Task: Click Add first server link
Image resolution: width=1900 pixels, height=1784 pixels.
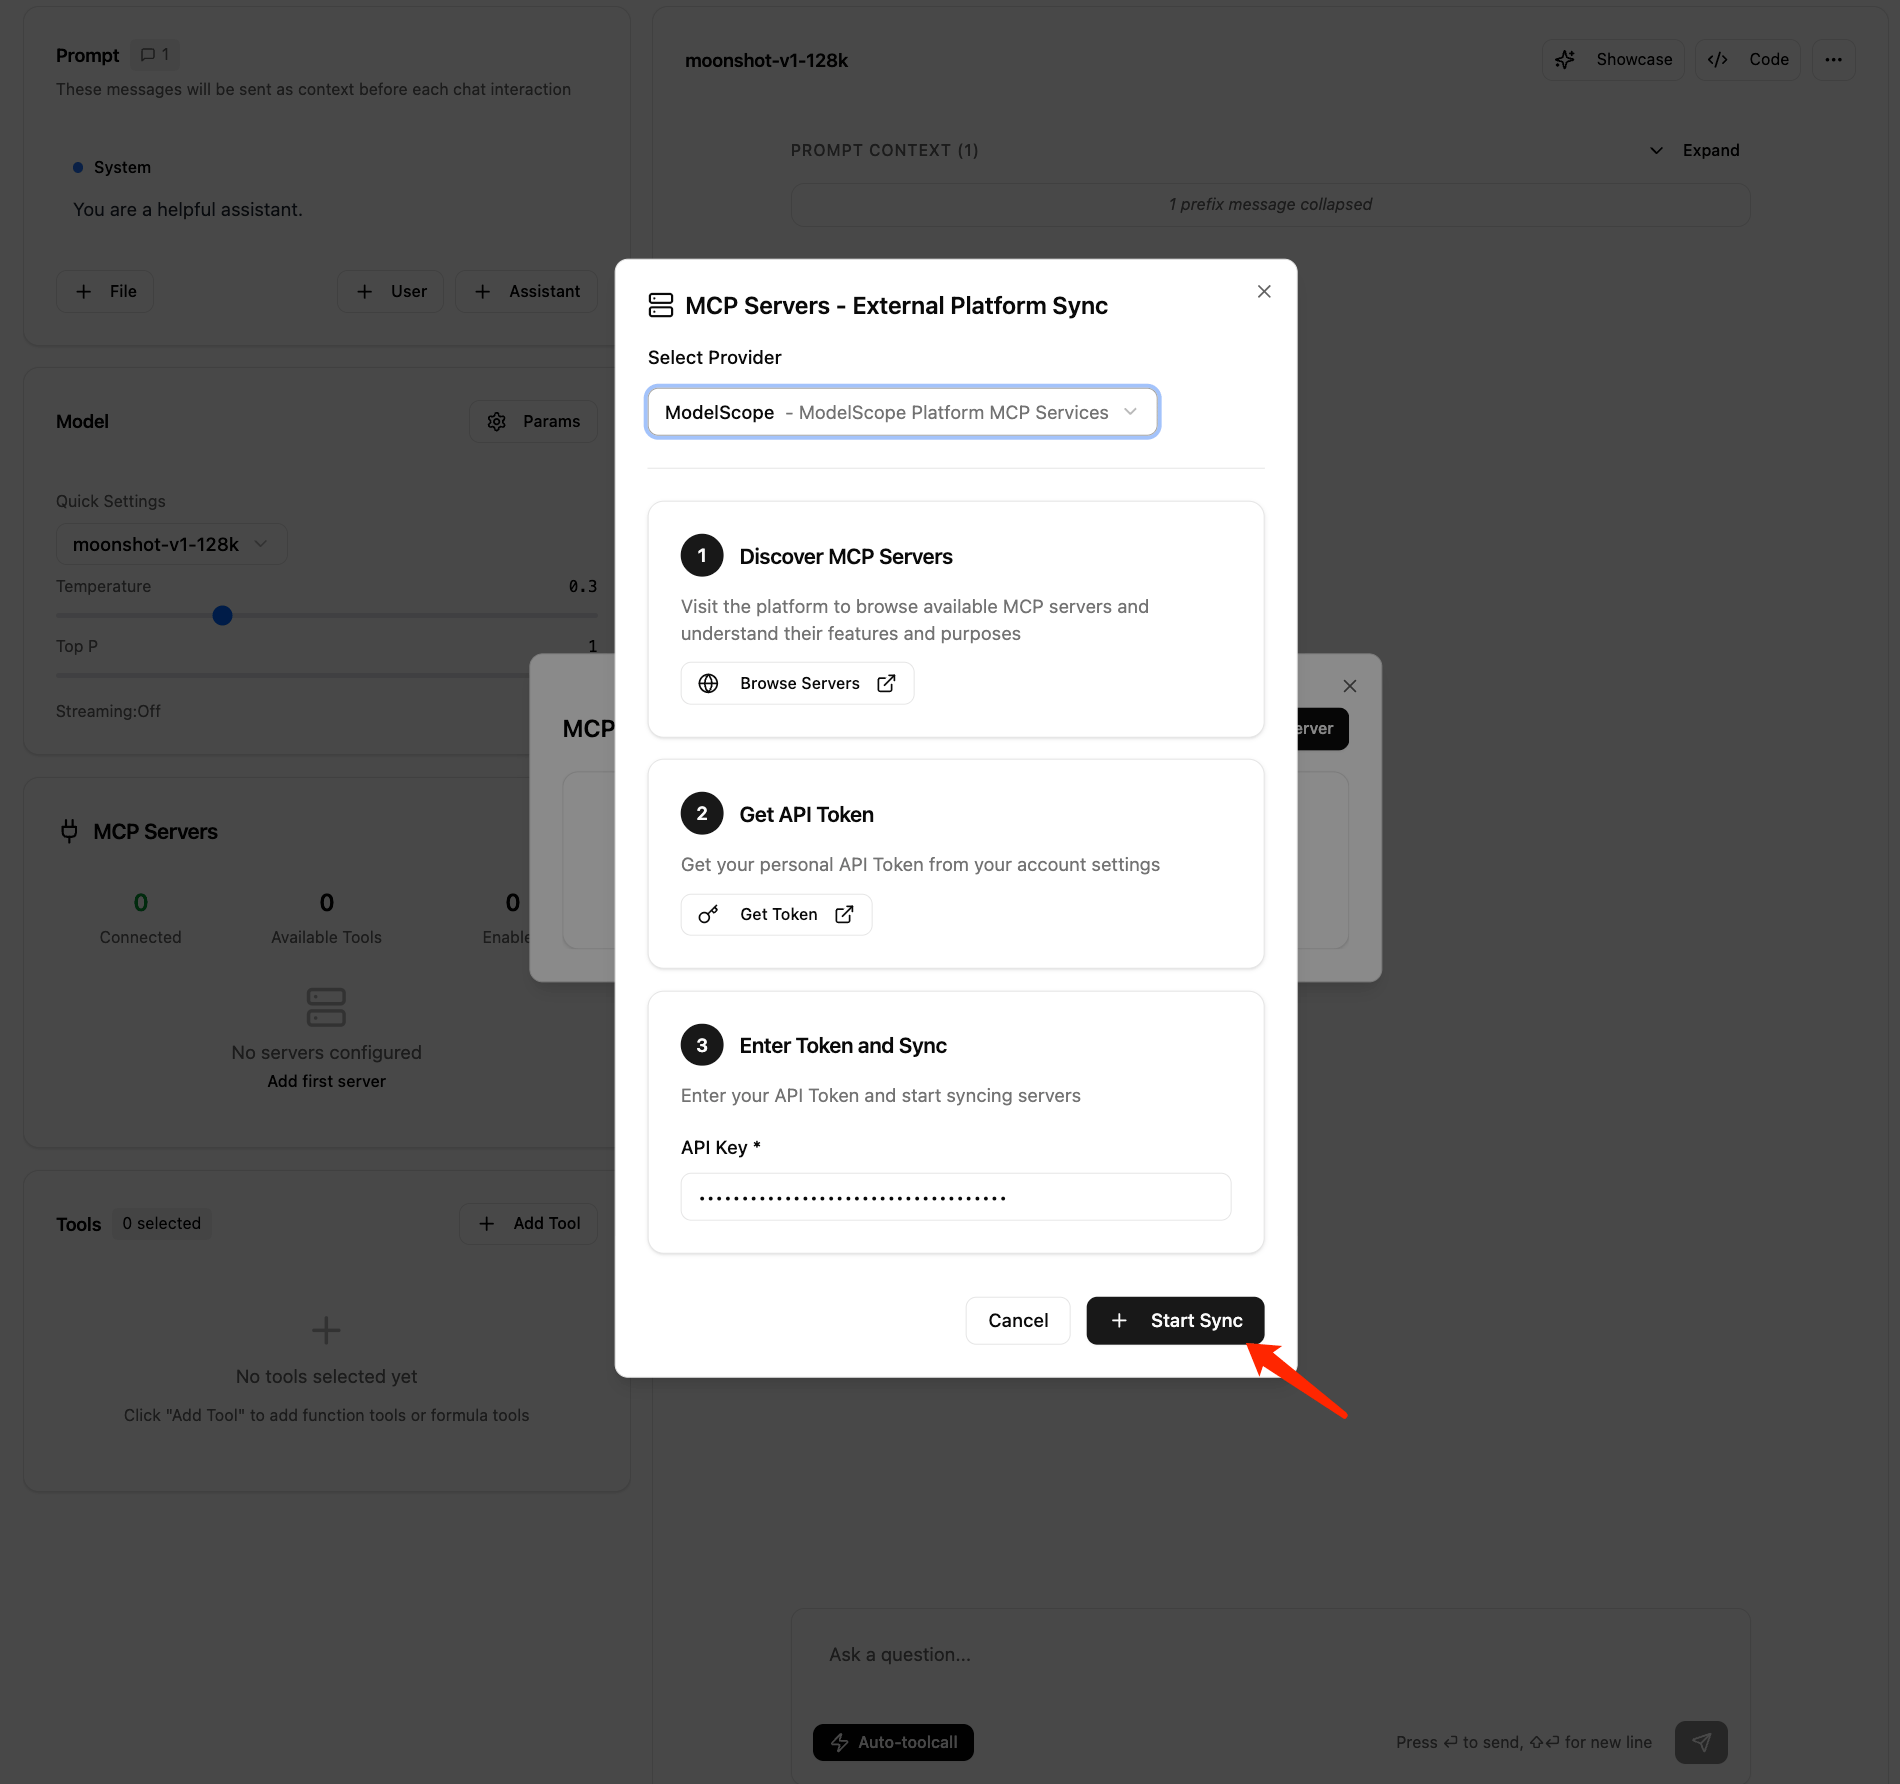Action: (326, 1081)
